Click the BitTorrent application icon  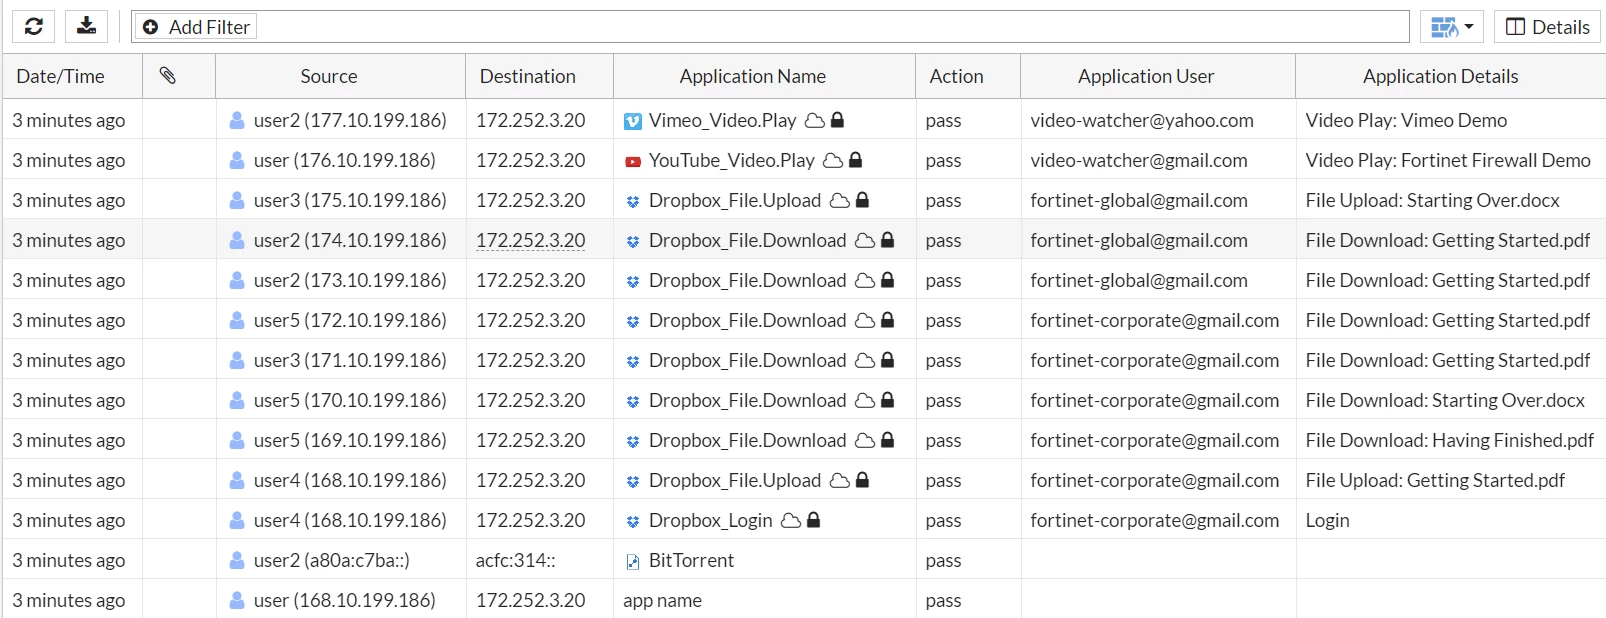633,561
